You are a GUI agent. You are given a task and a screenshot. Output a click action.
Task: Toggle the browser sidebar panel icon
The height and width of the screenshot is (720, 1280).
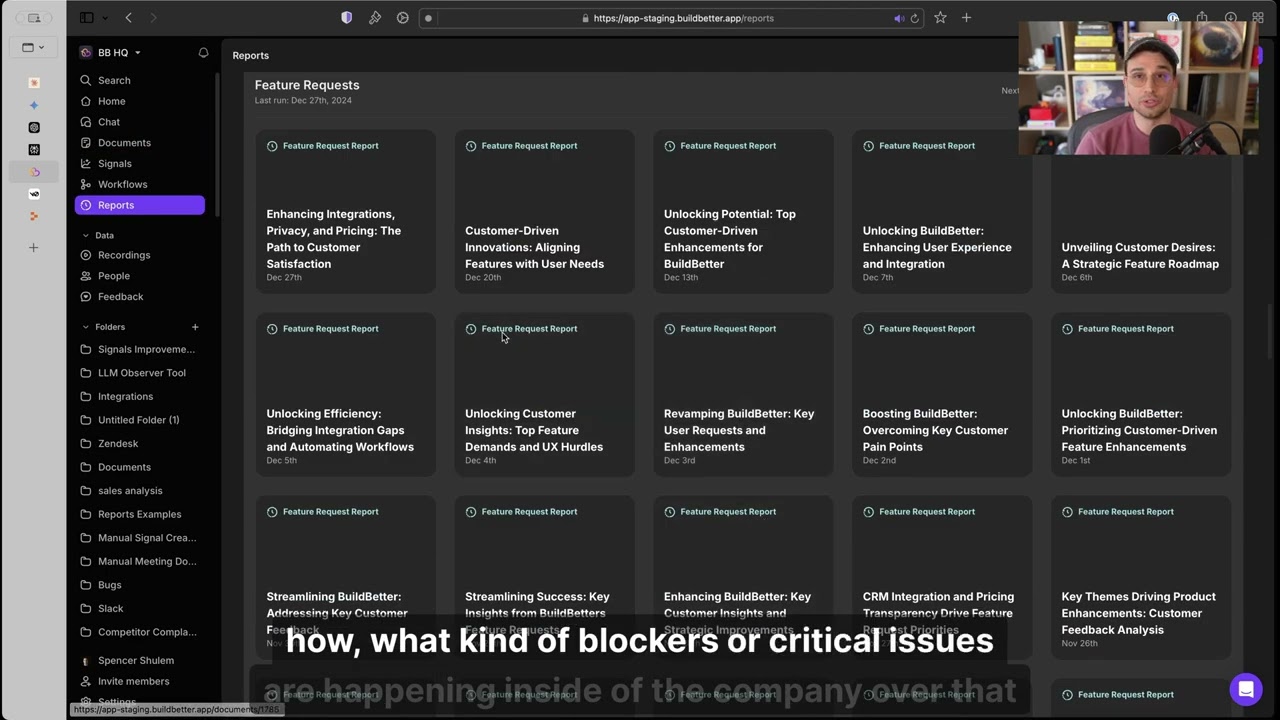tap(87, 18)
